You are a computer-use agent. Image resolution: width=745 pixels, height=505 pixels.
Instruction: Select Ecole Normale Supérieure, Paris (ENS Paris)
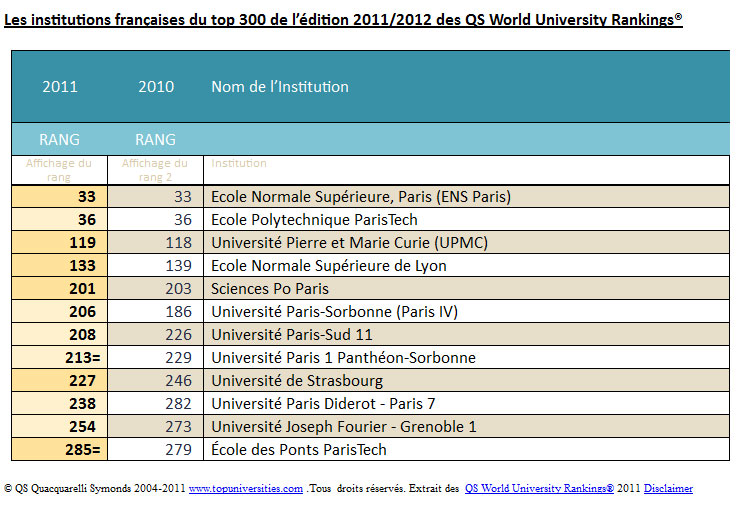click(x=466, y=196)
